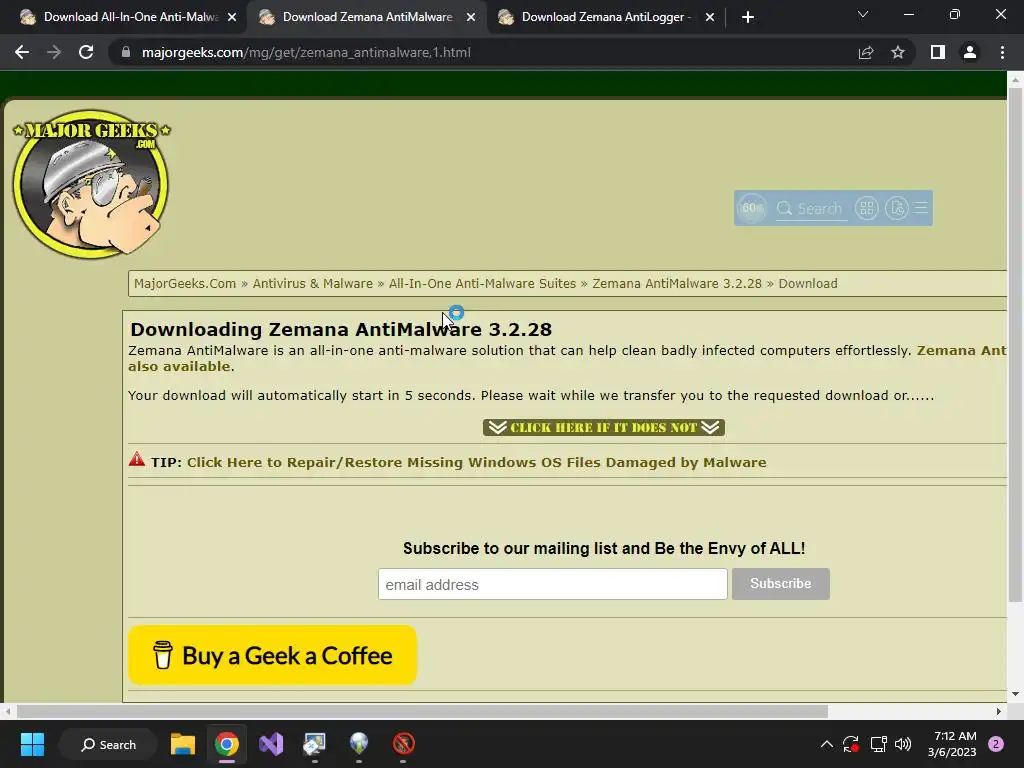Open the grid icon in floating toolbar

click(x=867, y=208)
